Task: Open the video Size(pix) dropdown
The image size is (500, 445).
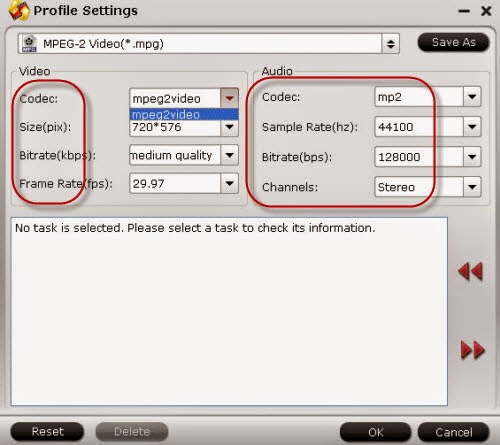Action: click(229, 127)
